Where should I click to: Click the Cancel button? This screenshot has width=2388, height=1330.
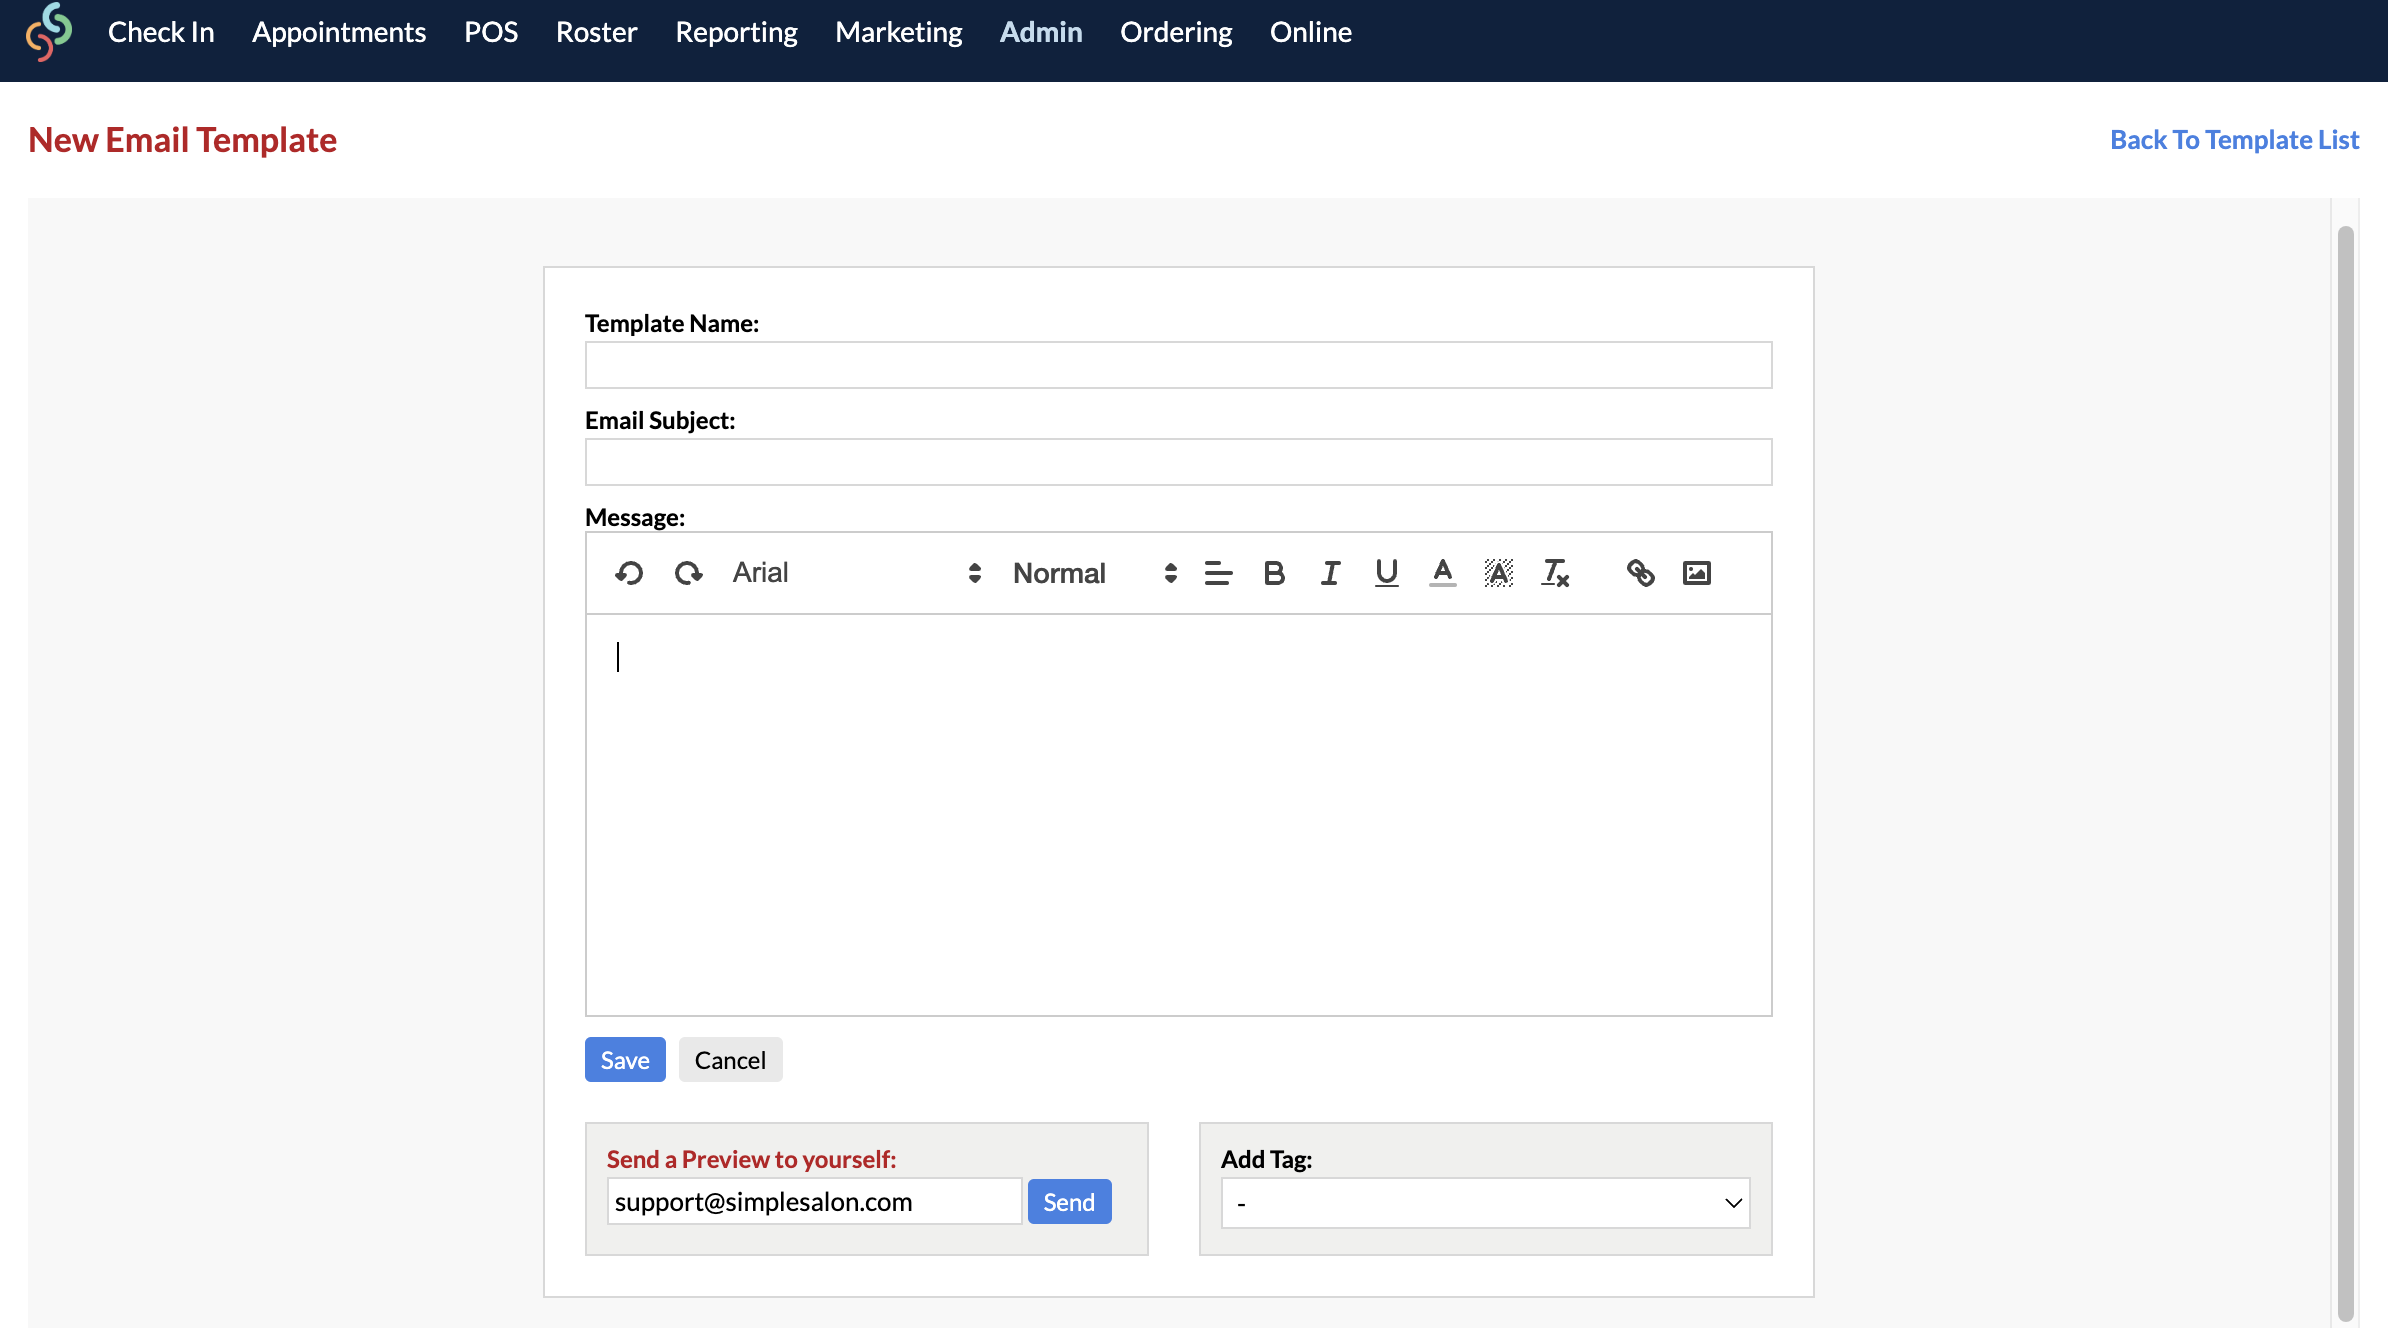point(730,1060)
